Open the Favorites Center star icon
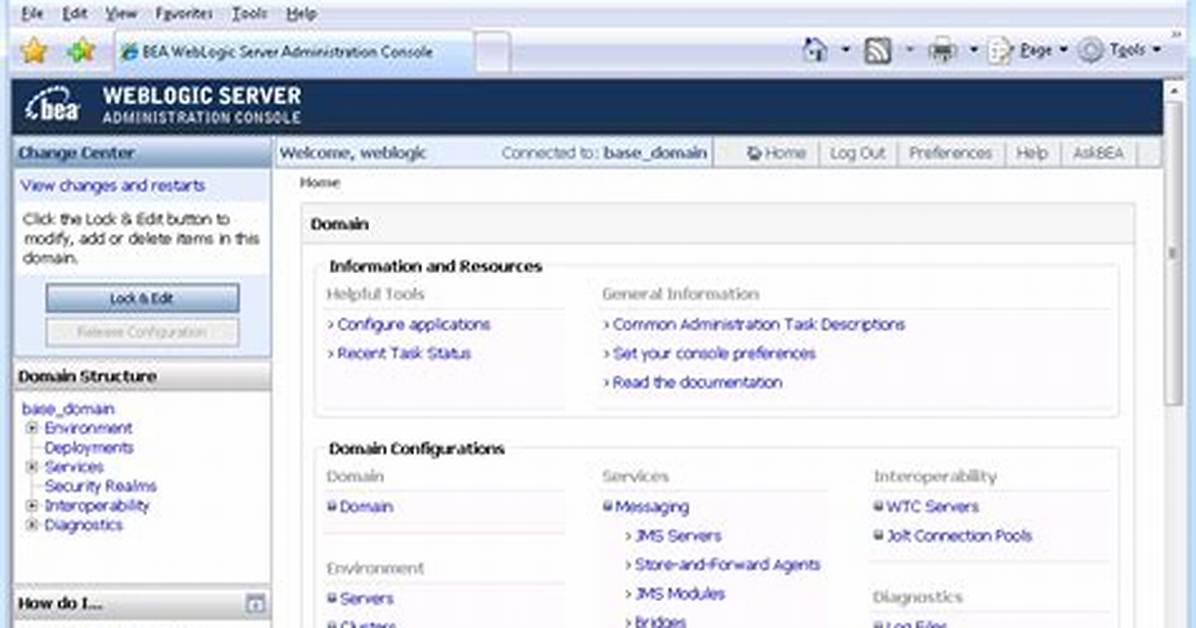1196x628 pixels. (x=34, y=51)
